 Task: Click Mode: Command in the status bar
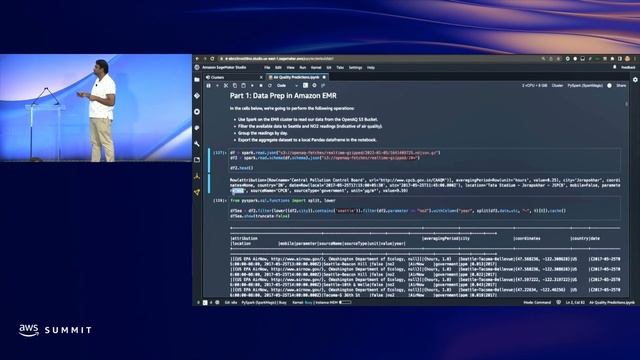point(537,302)
